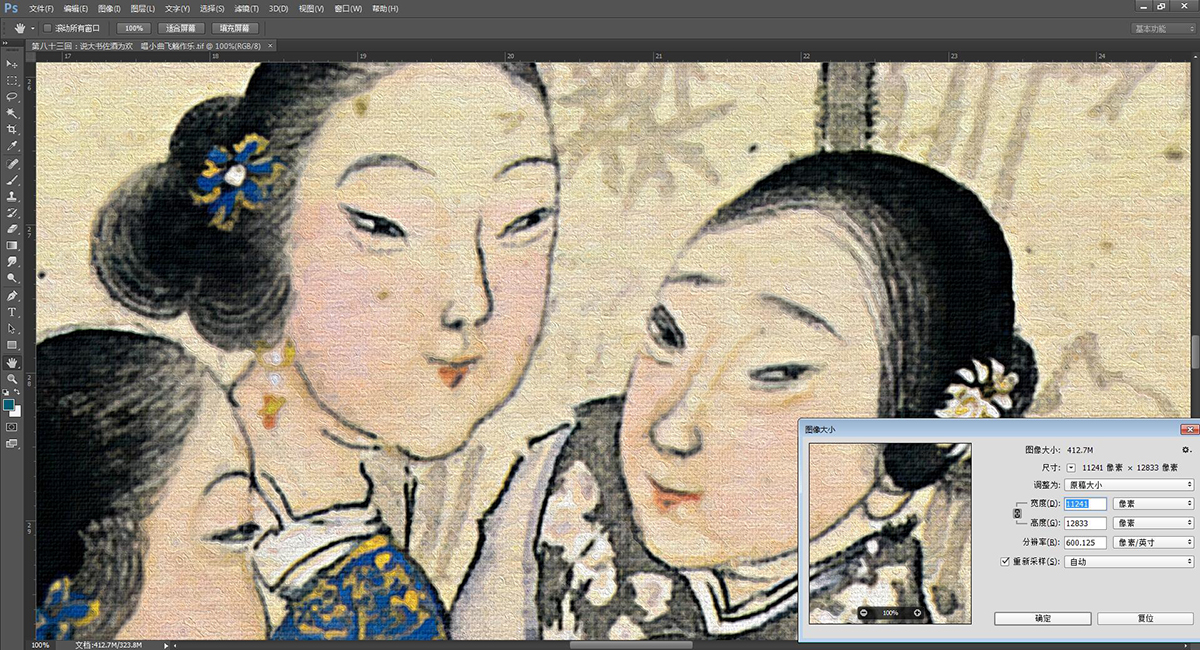Toggle Quick Mask mode
1200x650 pixels.
tap(12, 426)
